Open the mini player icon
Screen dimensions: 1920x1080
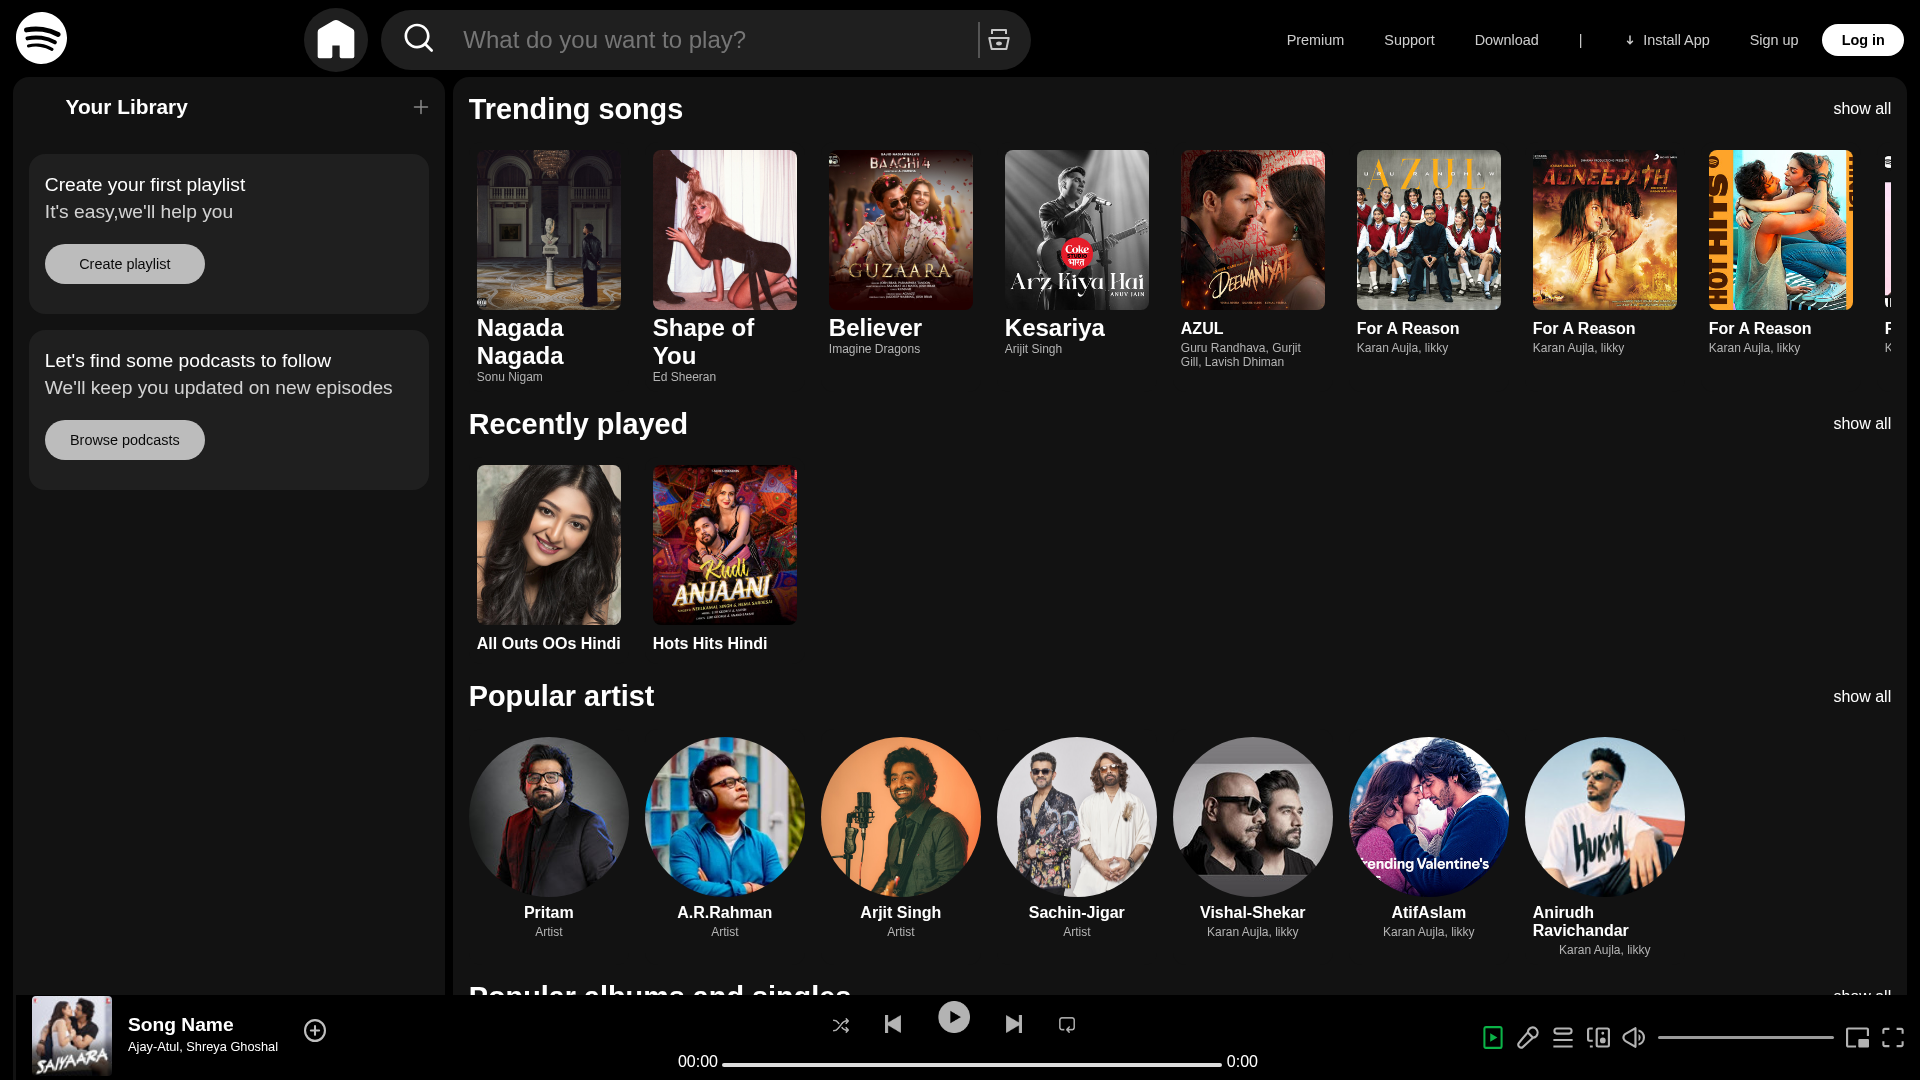pyautogui.click(x=1858, y=1038)
